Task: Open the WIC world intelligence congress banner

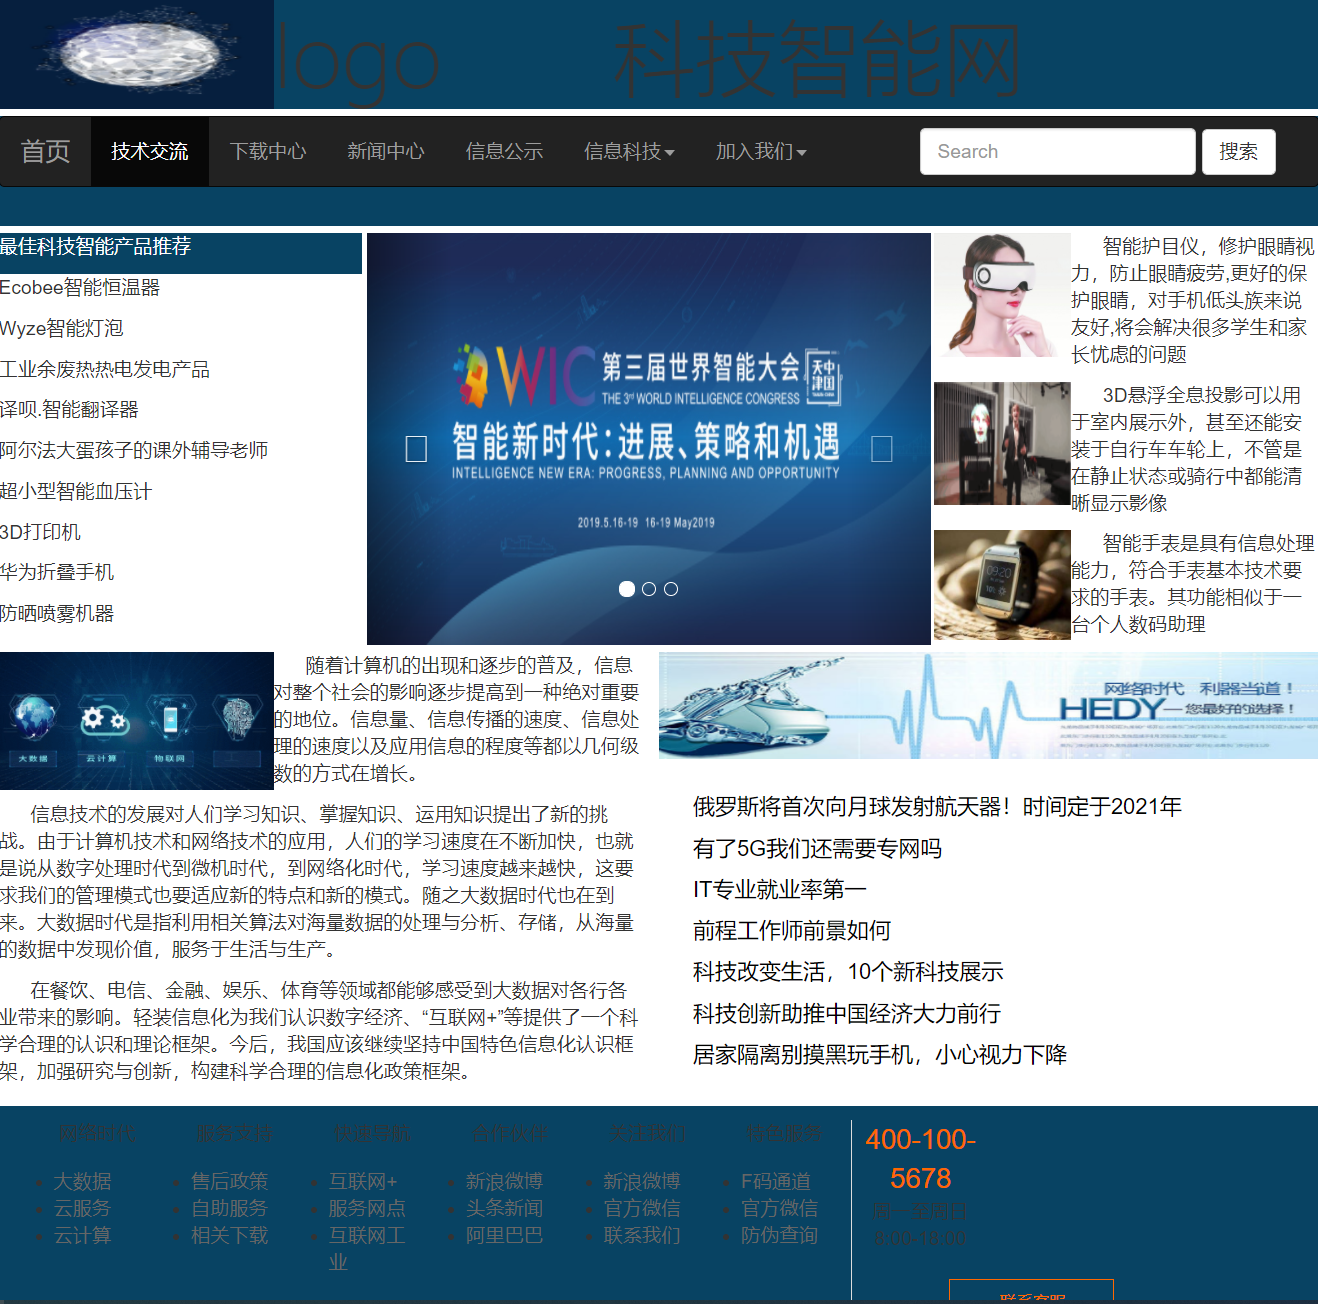Action: pyautogui.click(x=649, y=439)
